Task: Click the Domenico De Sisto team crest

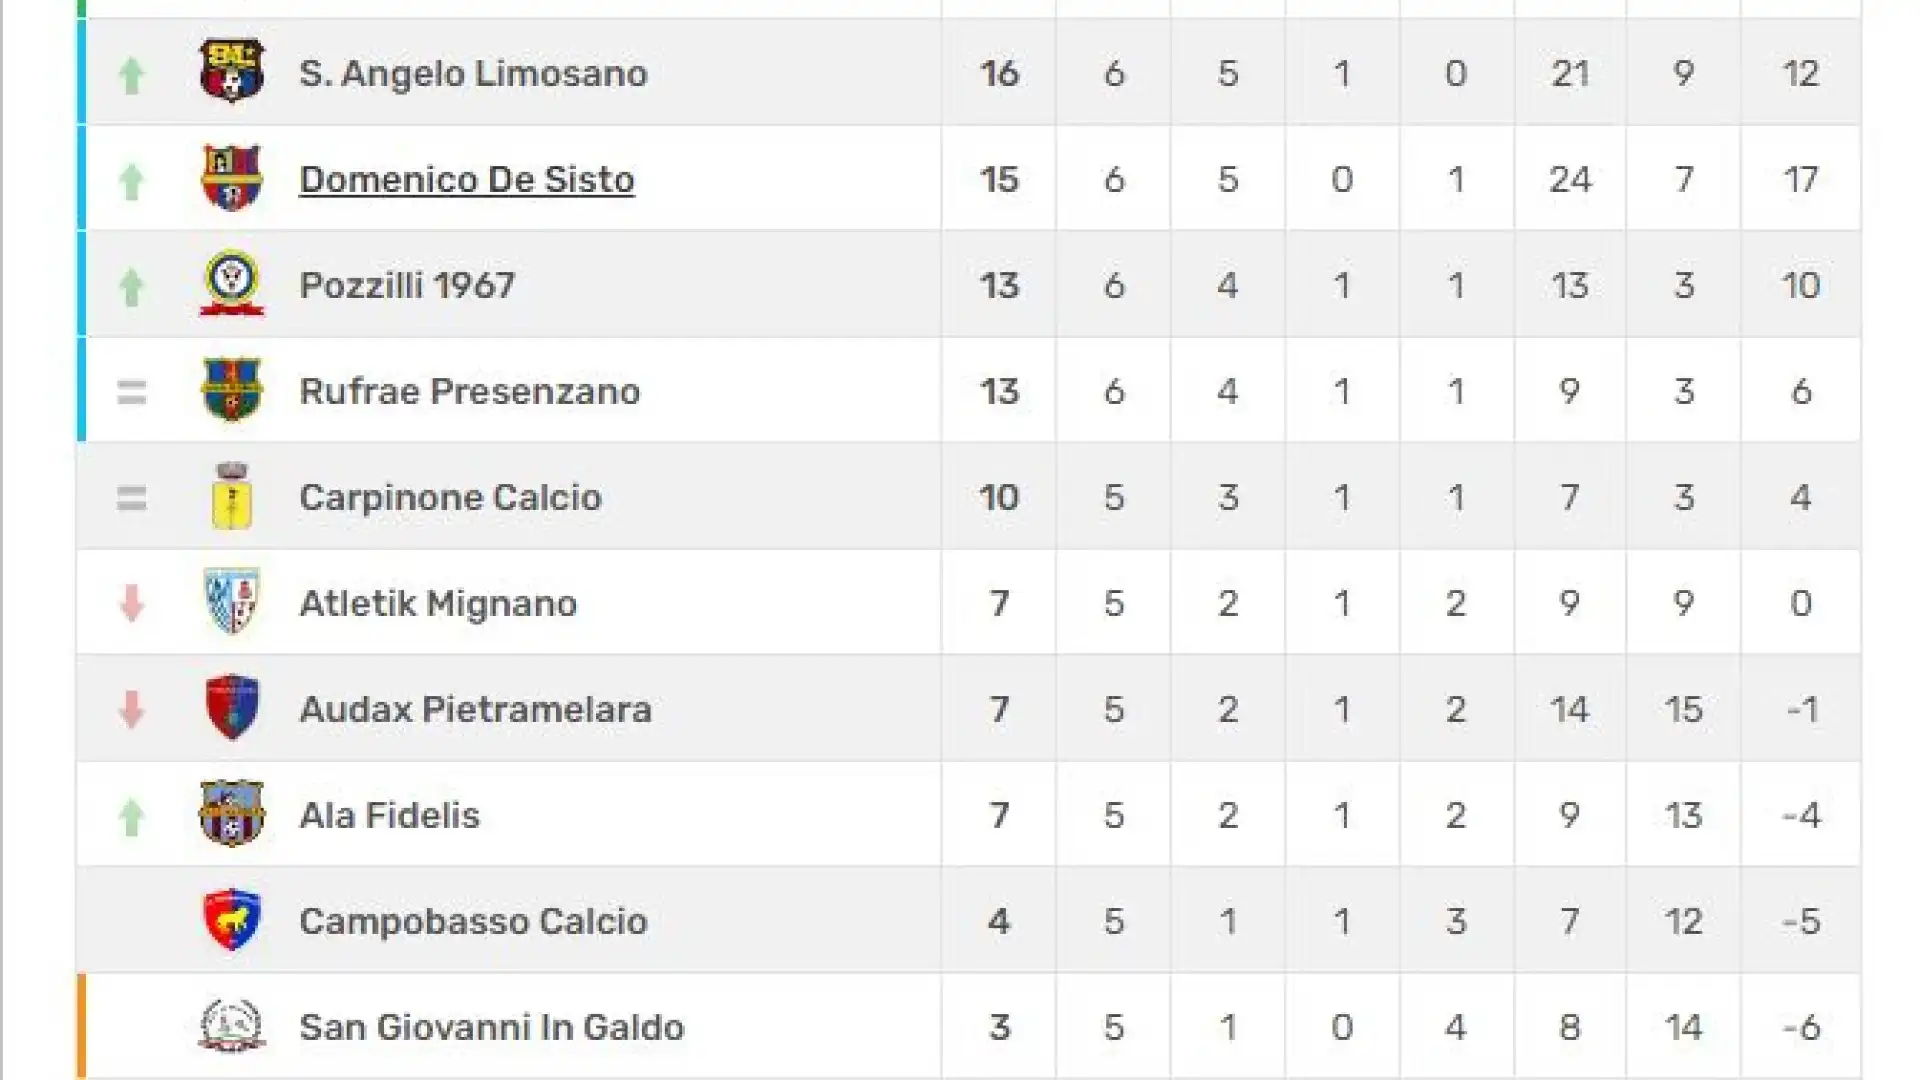Action: click(231, 178)
